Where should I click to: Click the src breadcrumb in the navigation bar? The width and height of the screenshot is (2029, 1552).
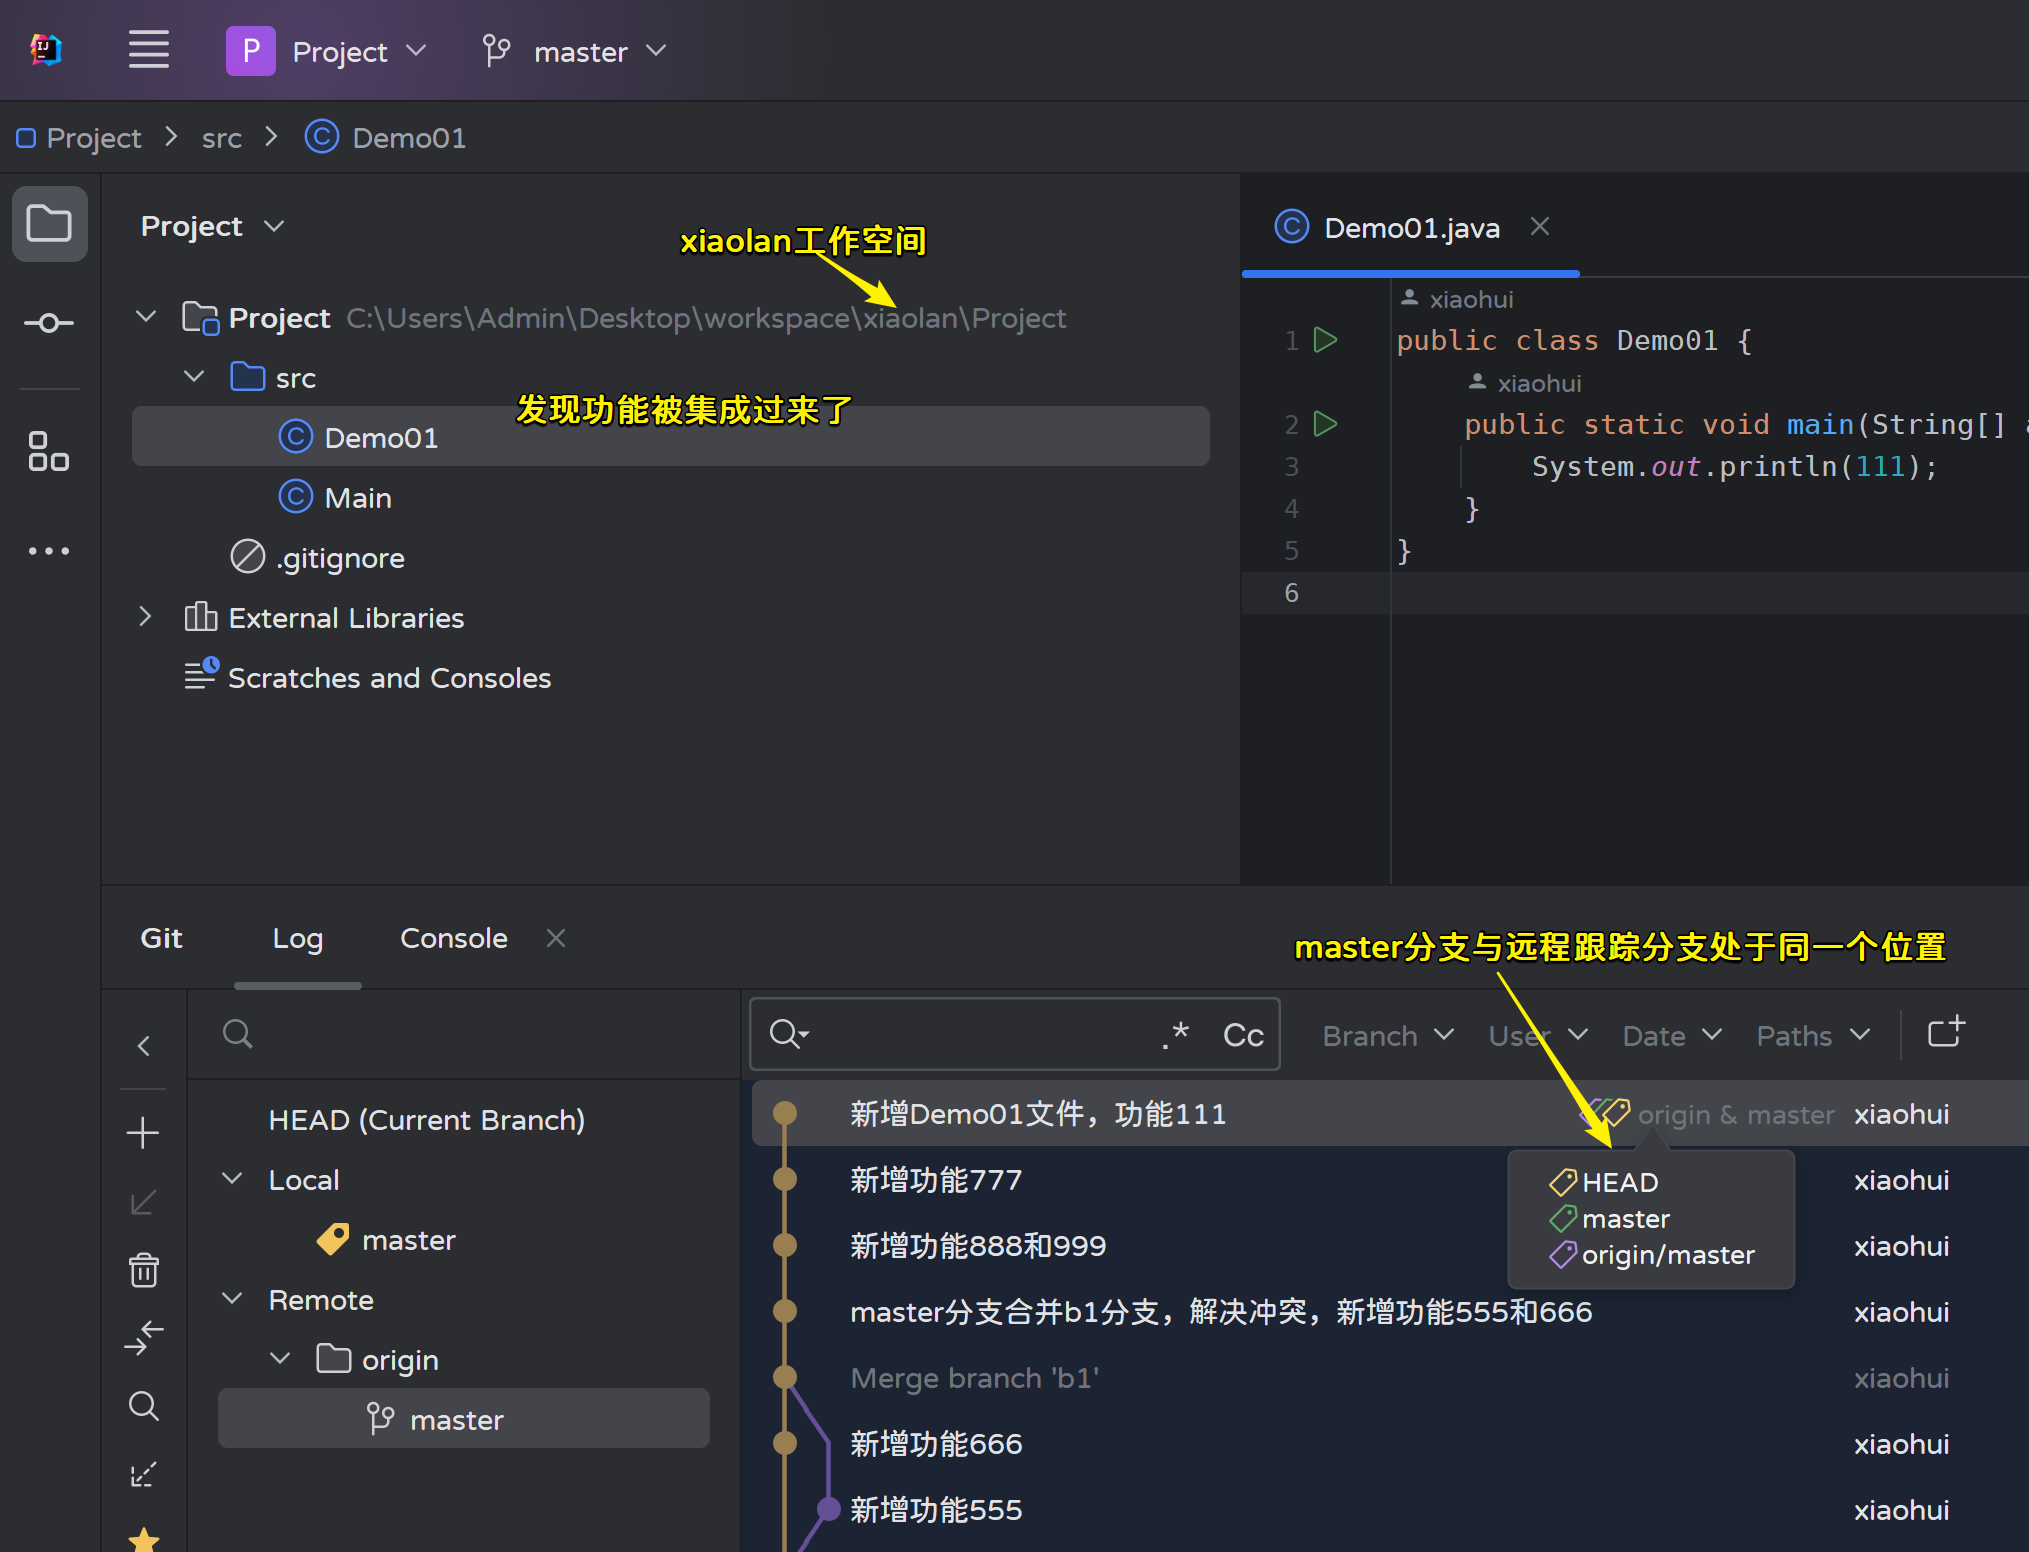(221, 138)
